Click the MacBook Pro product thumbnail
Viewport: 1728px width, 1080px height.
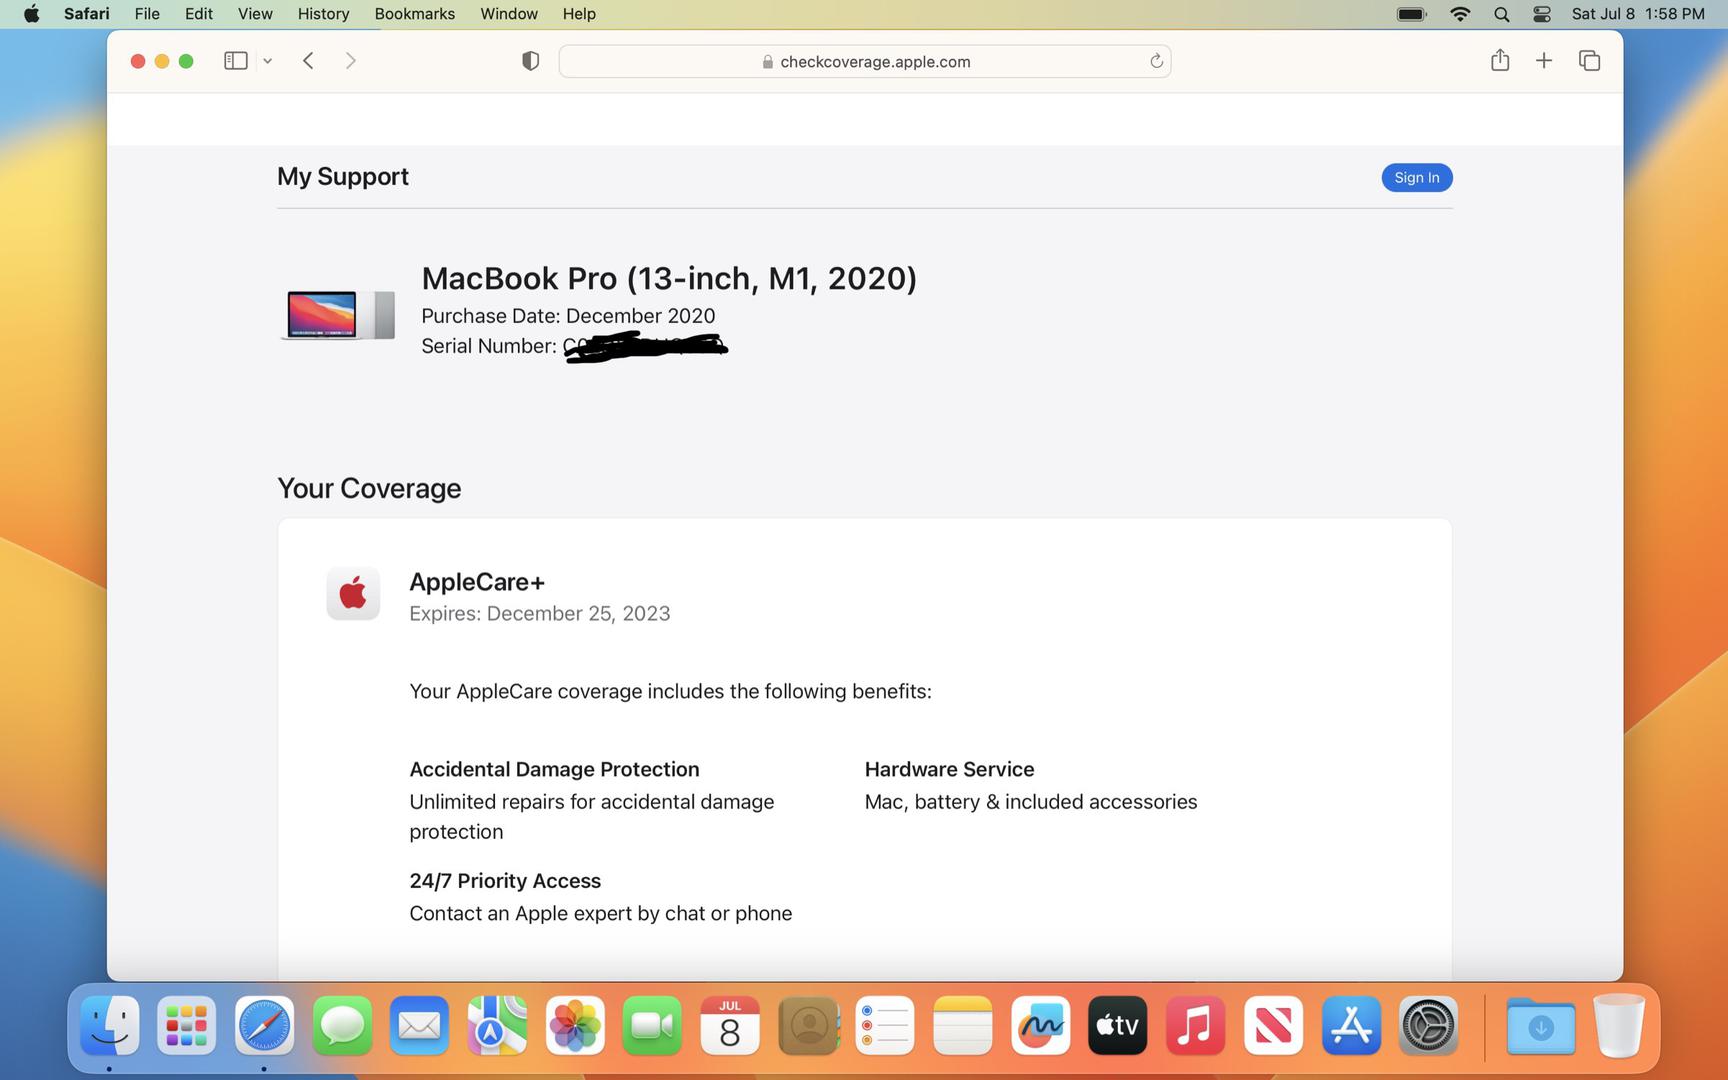[338, 315]
